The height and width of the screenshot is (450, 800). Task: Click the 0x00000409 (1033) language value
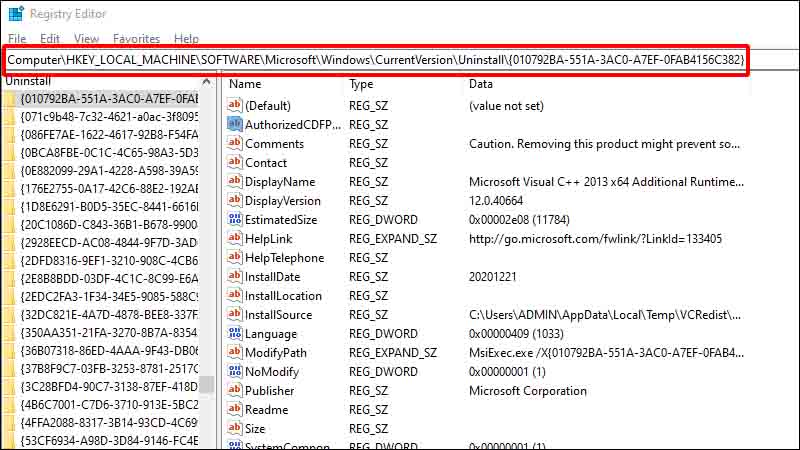[x=516, y=334]
